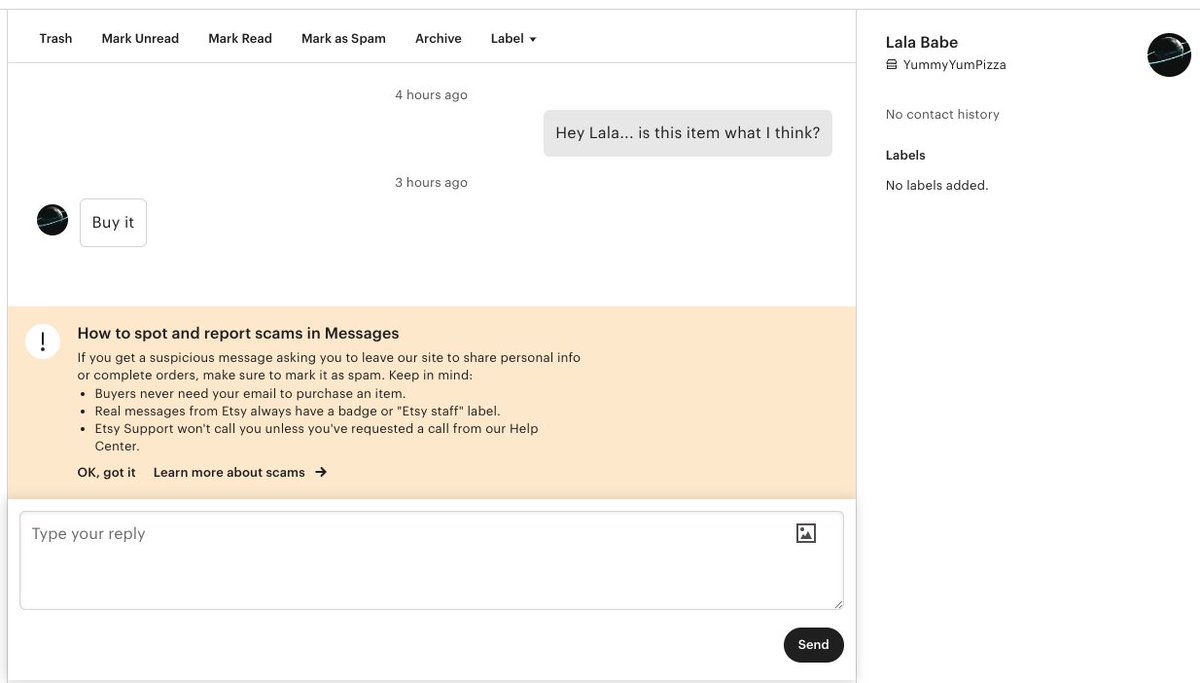Open the Learn more about scams link
The height and width of the screenshot is (683, 1200).
(229, 472)
